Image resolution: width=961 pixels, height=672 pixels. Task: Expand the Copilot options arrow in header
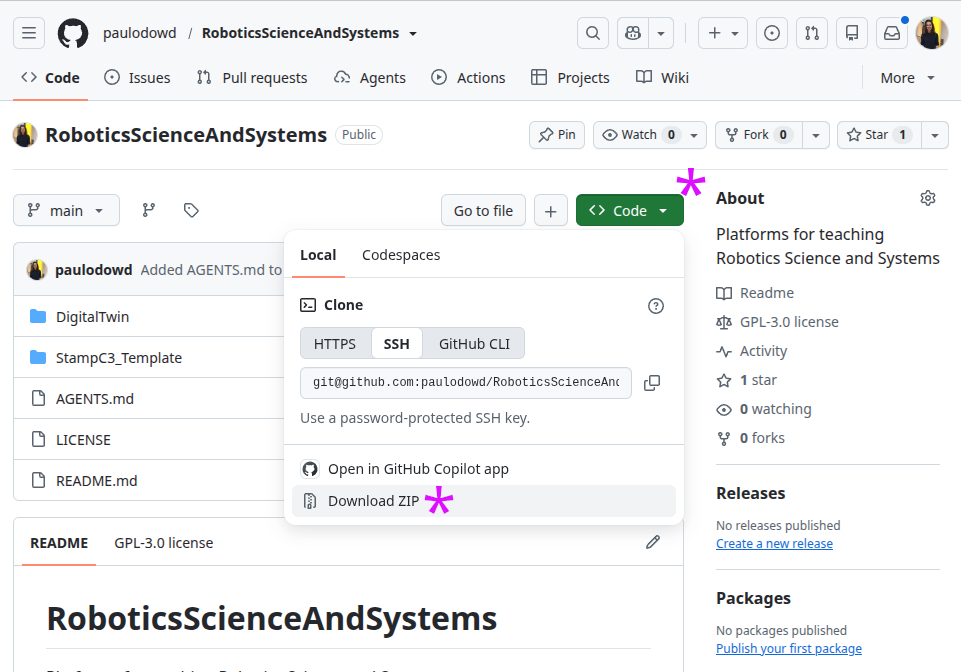coord(661,32)
